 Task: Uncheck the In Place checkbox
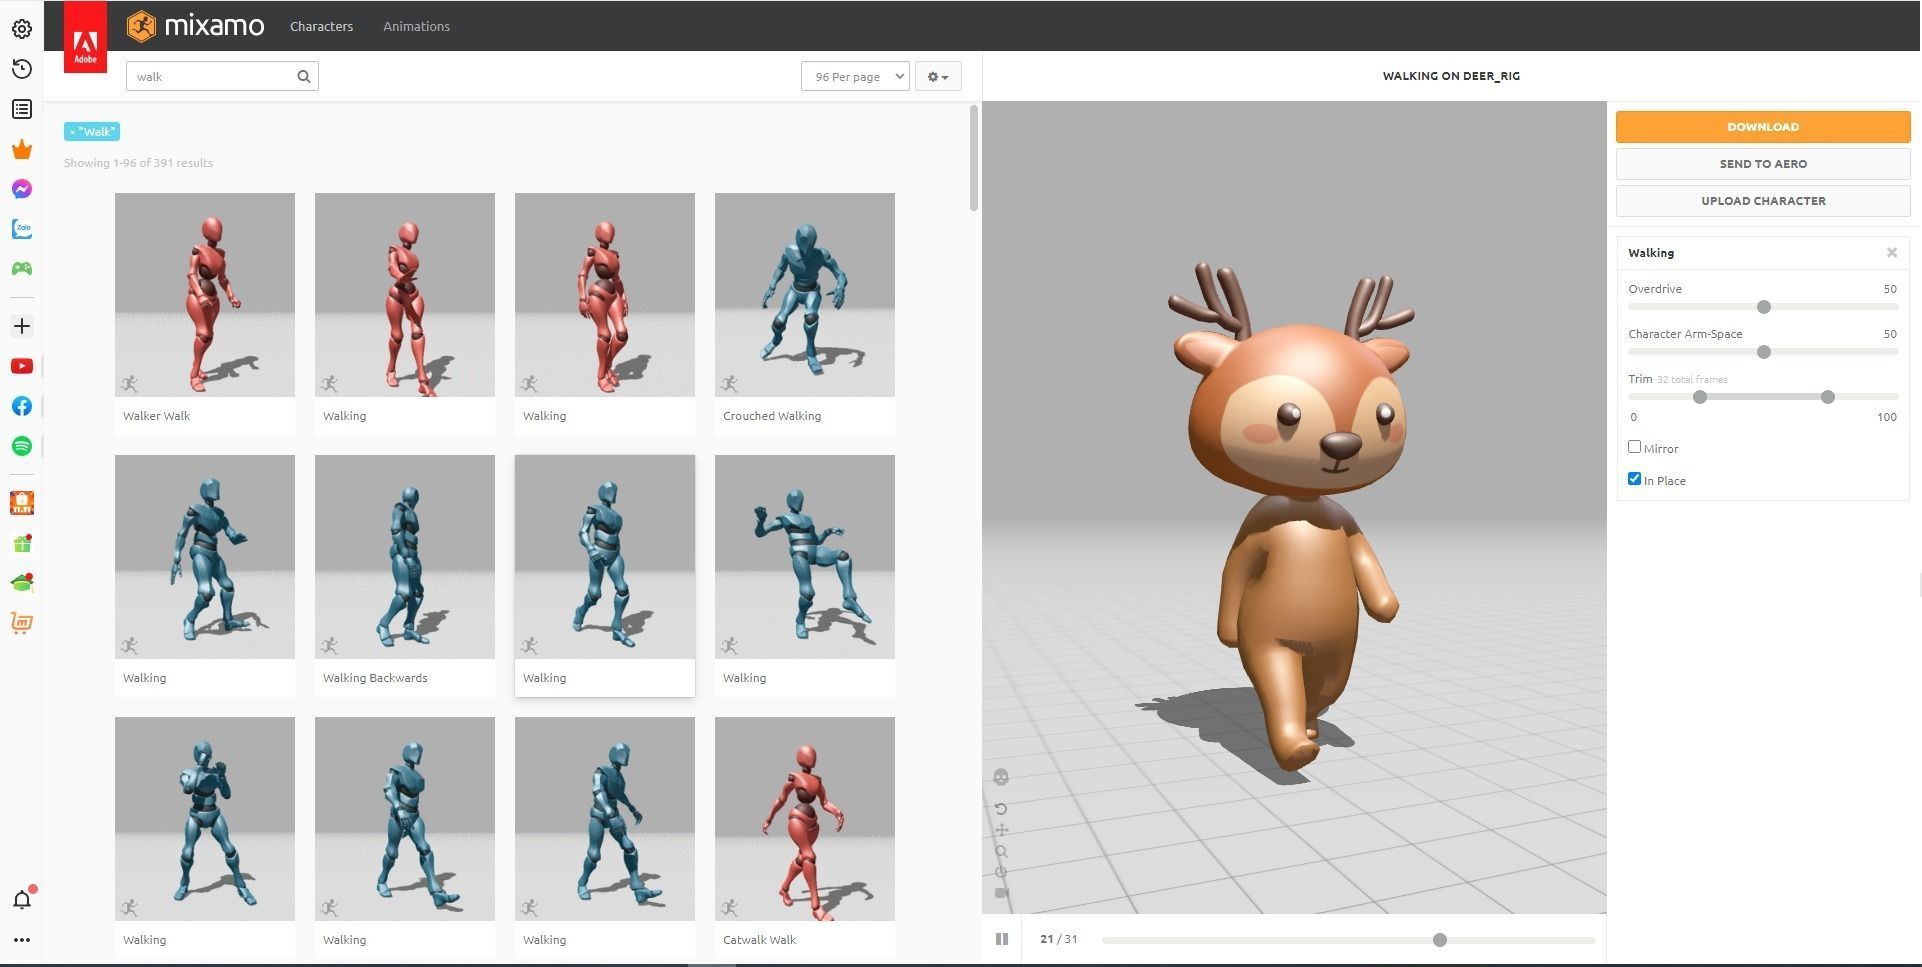(x=1634, y=479)
